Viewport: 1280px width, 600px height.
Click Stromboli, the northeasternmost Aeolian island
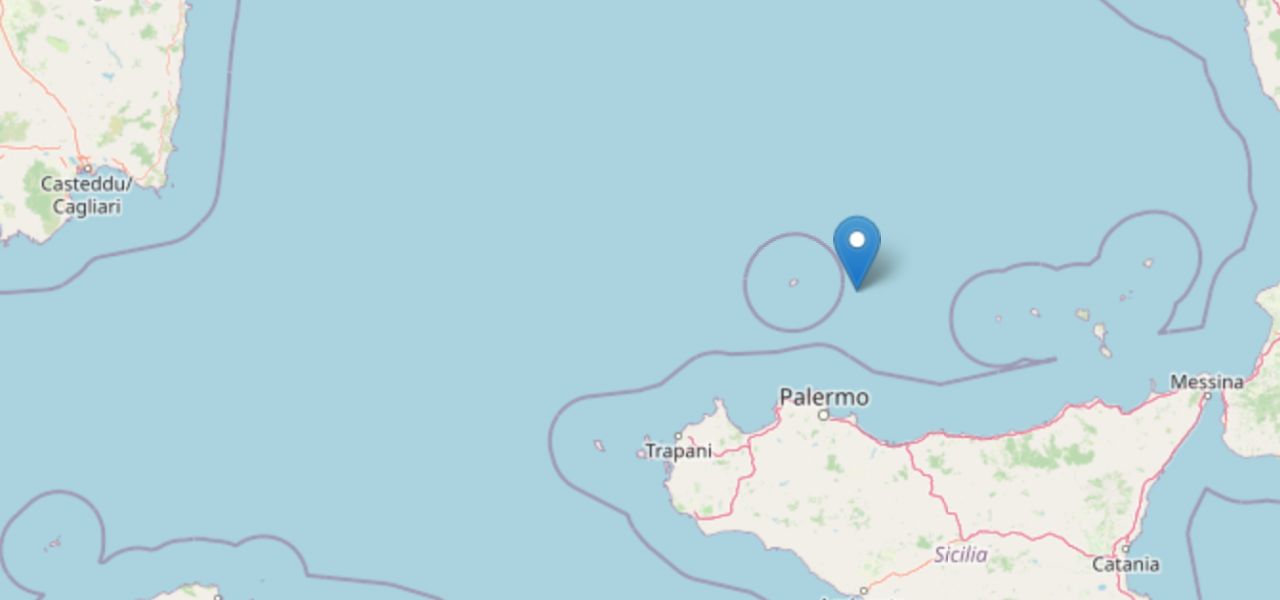[x=1148, y=264]
